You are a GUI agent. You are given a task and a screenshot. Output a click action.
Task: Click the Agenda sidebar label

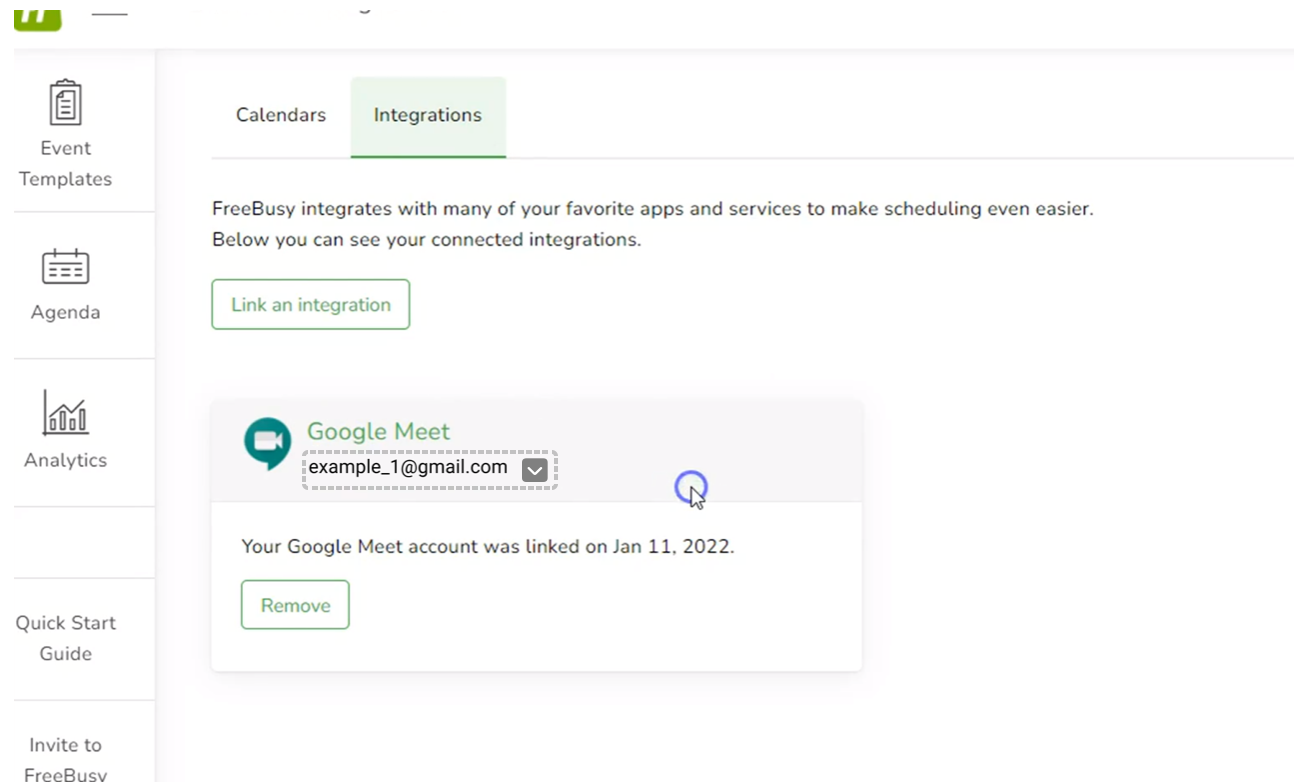coord(66,312)
